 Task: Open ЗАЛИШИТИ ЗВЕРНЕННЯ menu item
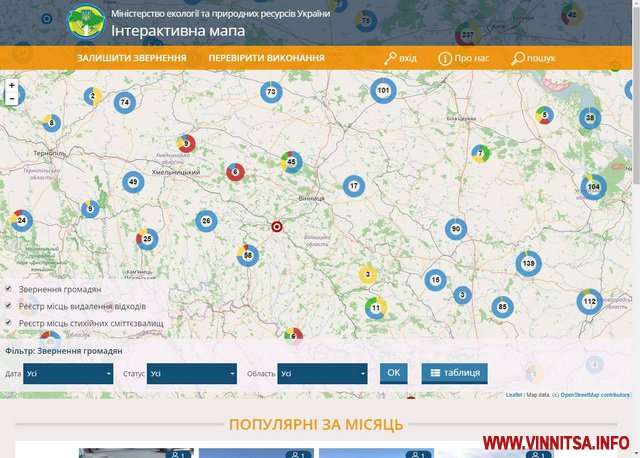[131, 59]
